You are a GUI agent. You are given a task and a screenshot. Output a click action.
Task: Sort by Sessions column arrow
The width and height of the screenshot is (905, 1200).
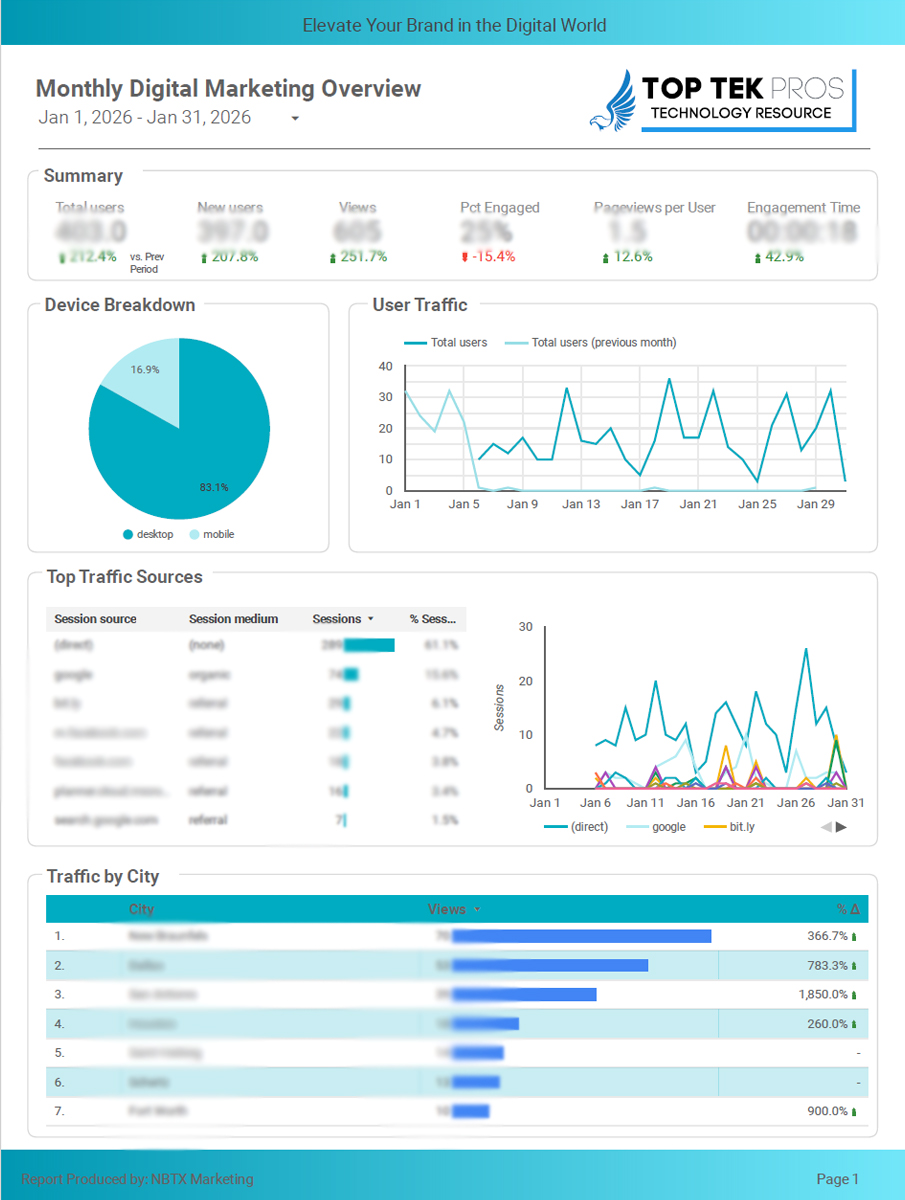[371, 619]
